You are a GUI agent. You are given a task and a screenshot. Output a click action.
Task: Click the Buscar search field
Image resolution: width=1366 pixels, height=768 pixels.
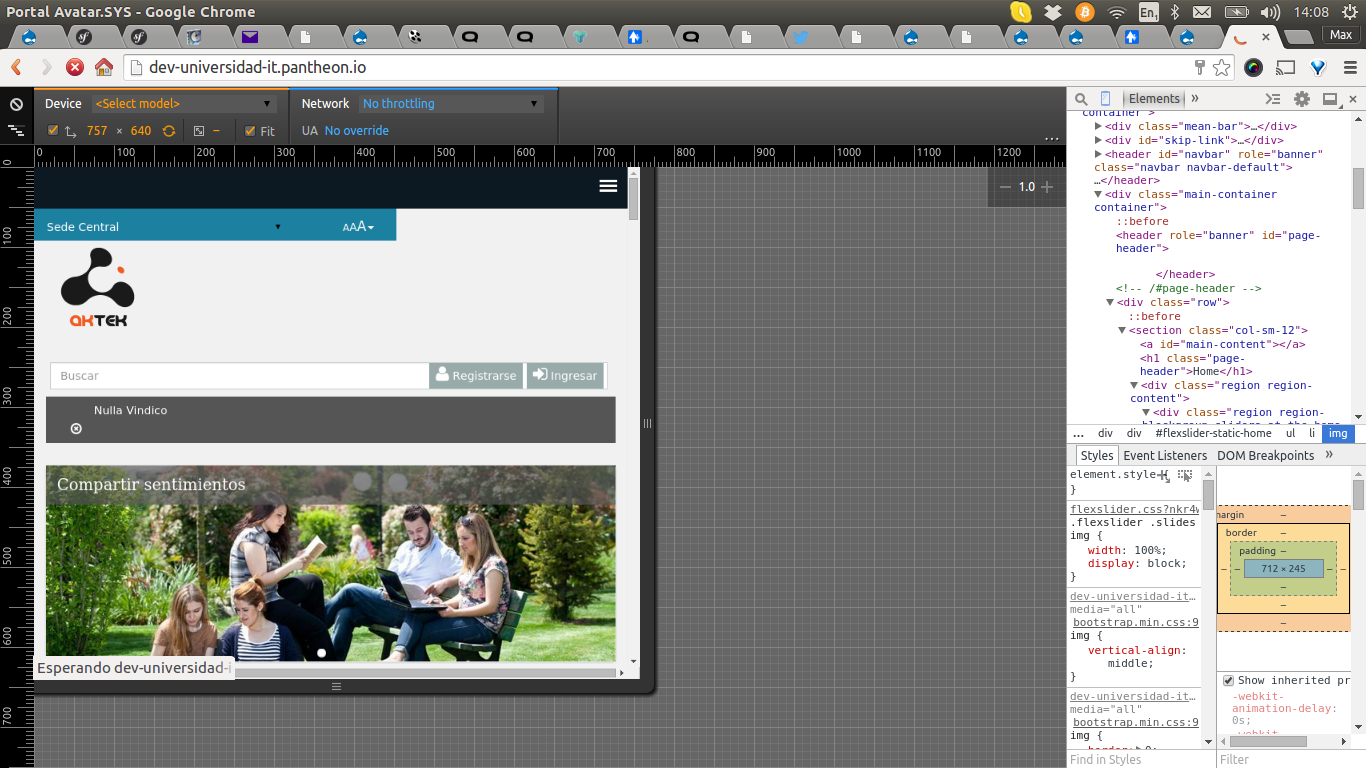tap(240, 376)
